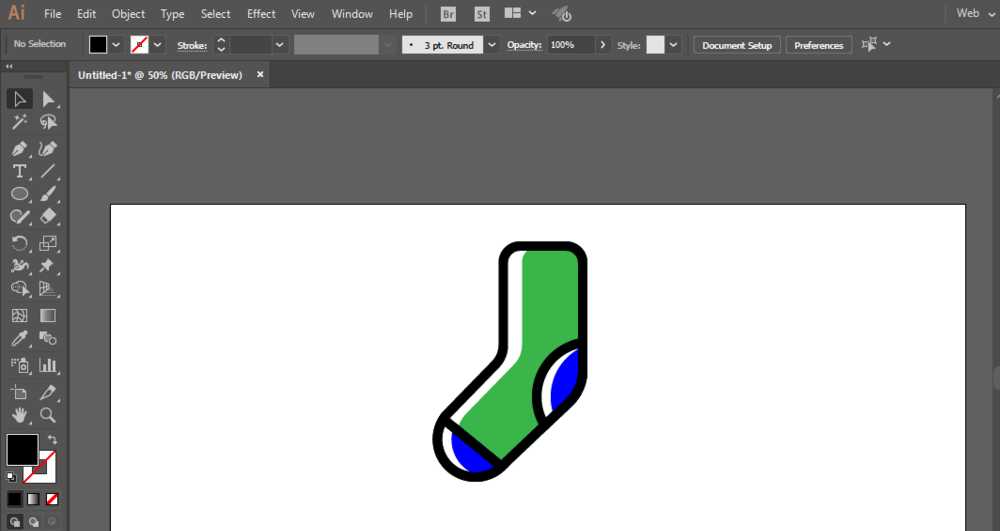The height and width of the screenshot is (531, 1000).
Task: Select the Direct Selection tool
Action: coord(48,99)
